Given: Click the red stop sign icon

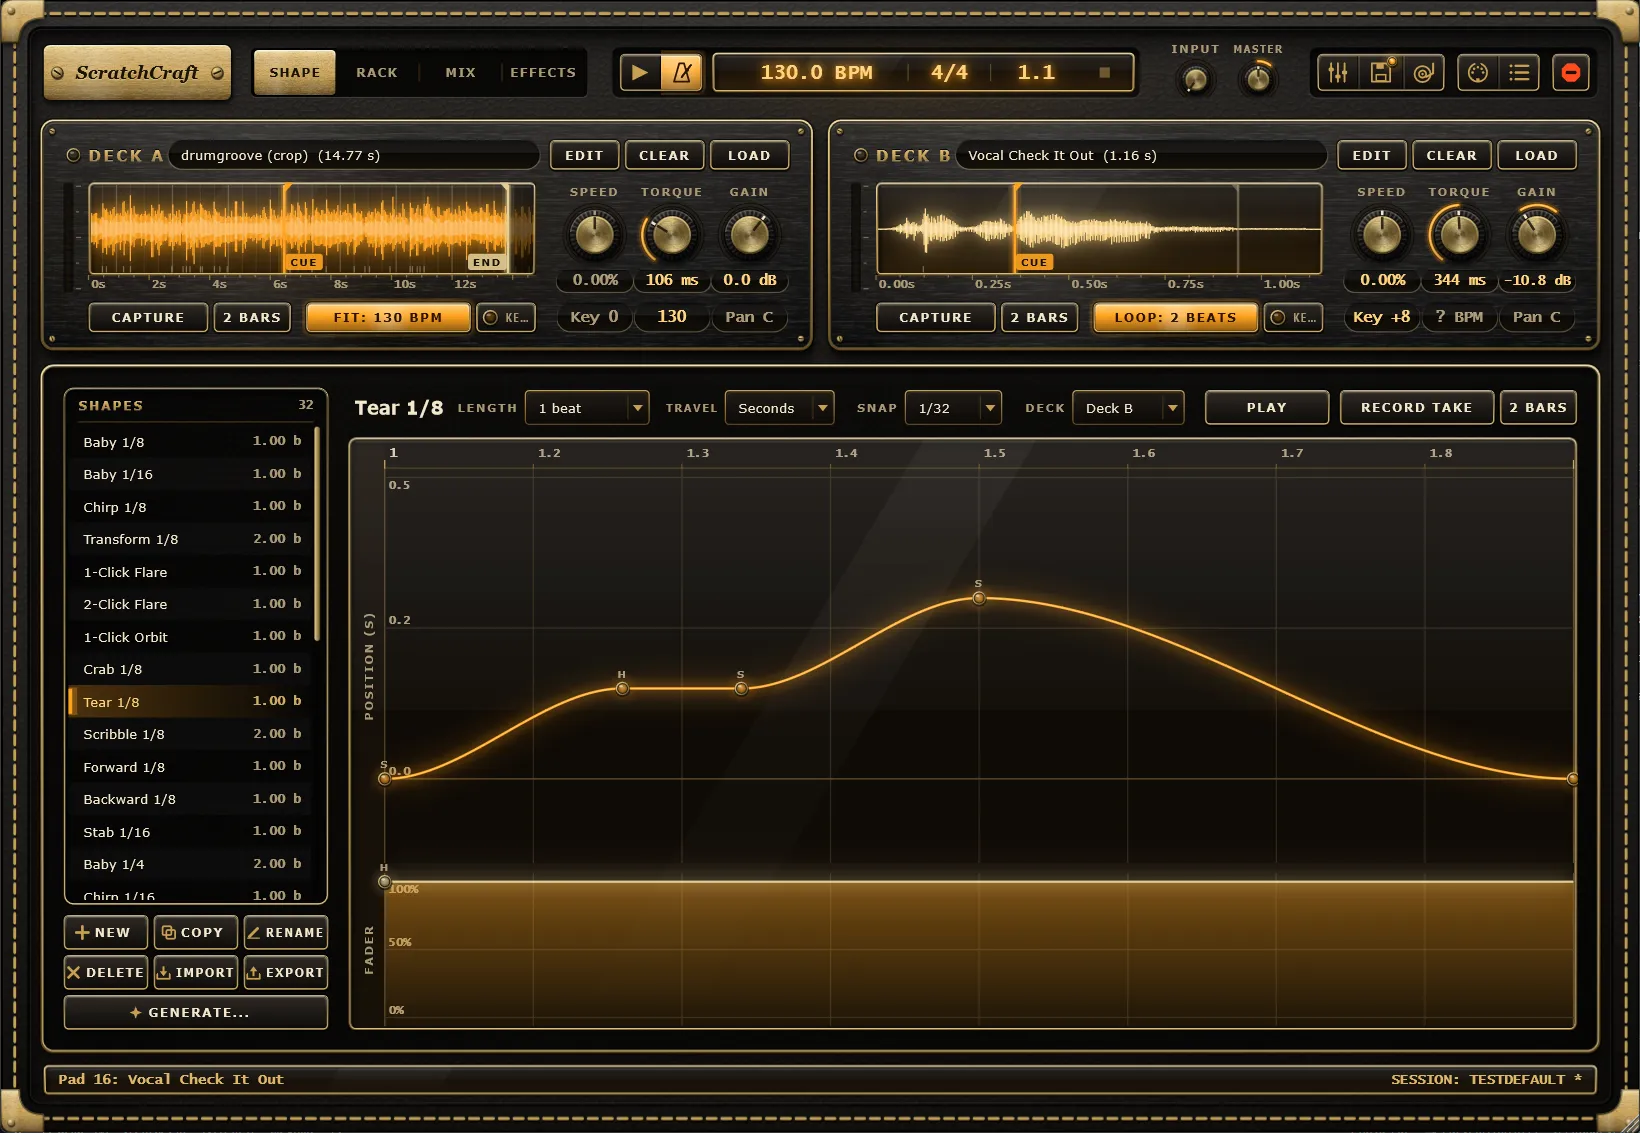Looking at the screenshot, I should pos(1571,73).
